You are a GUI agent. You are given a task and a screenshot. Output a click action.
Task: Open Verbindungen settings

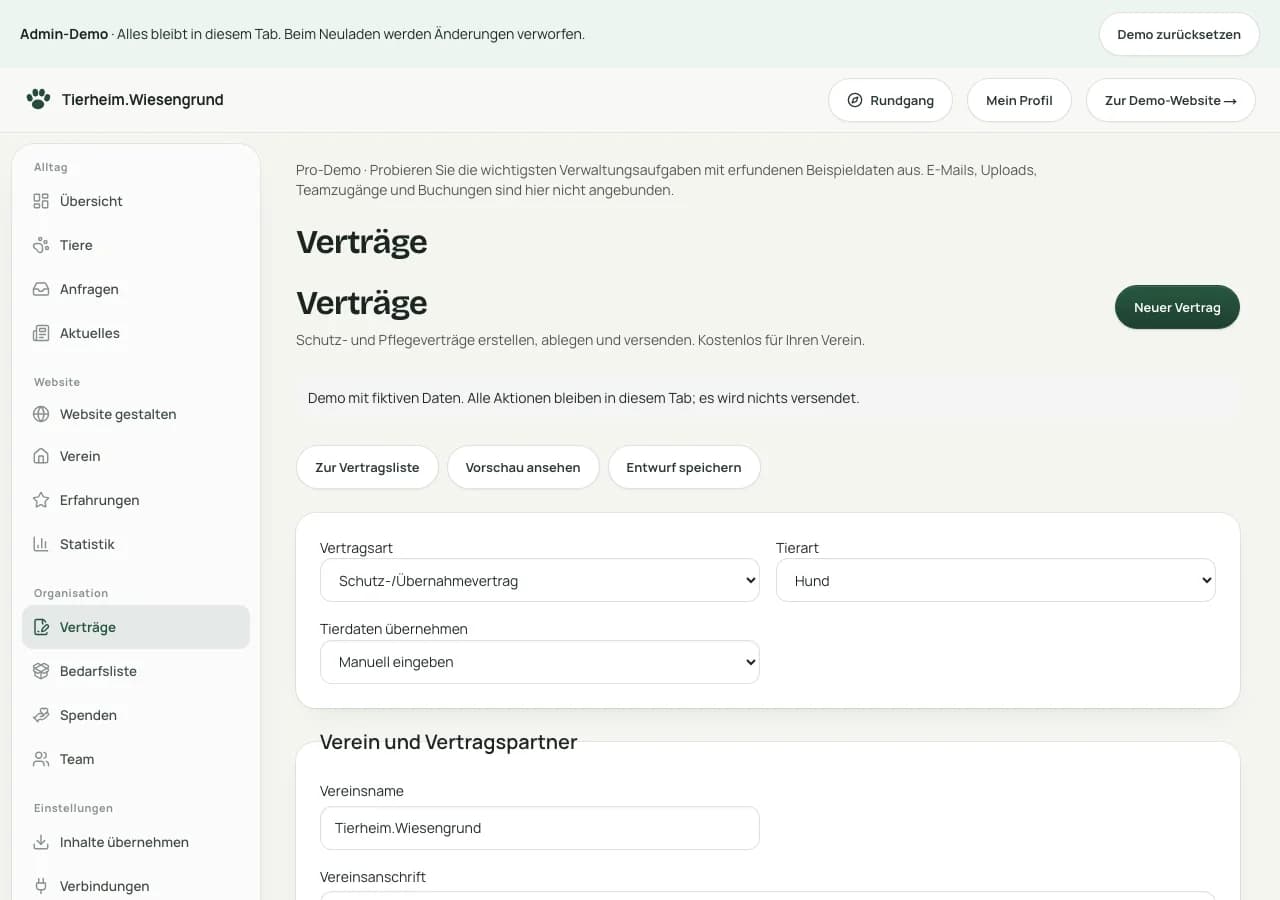[x=136, y=886]
